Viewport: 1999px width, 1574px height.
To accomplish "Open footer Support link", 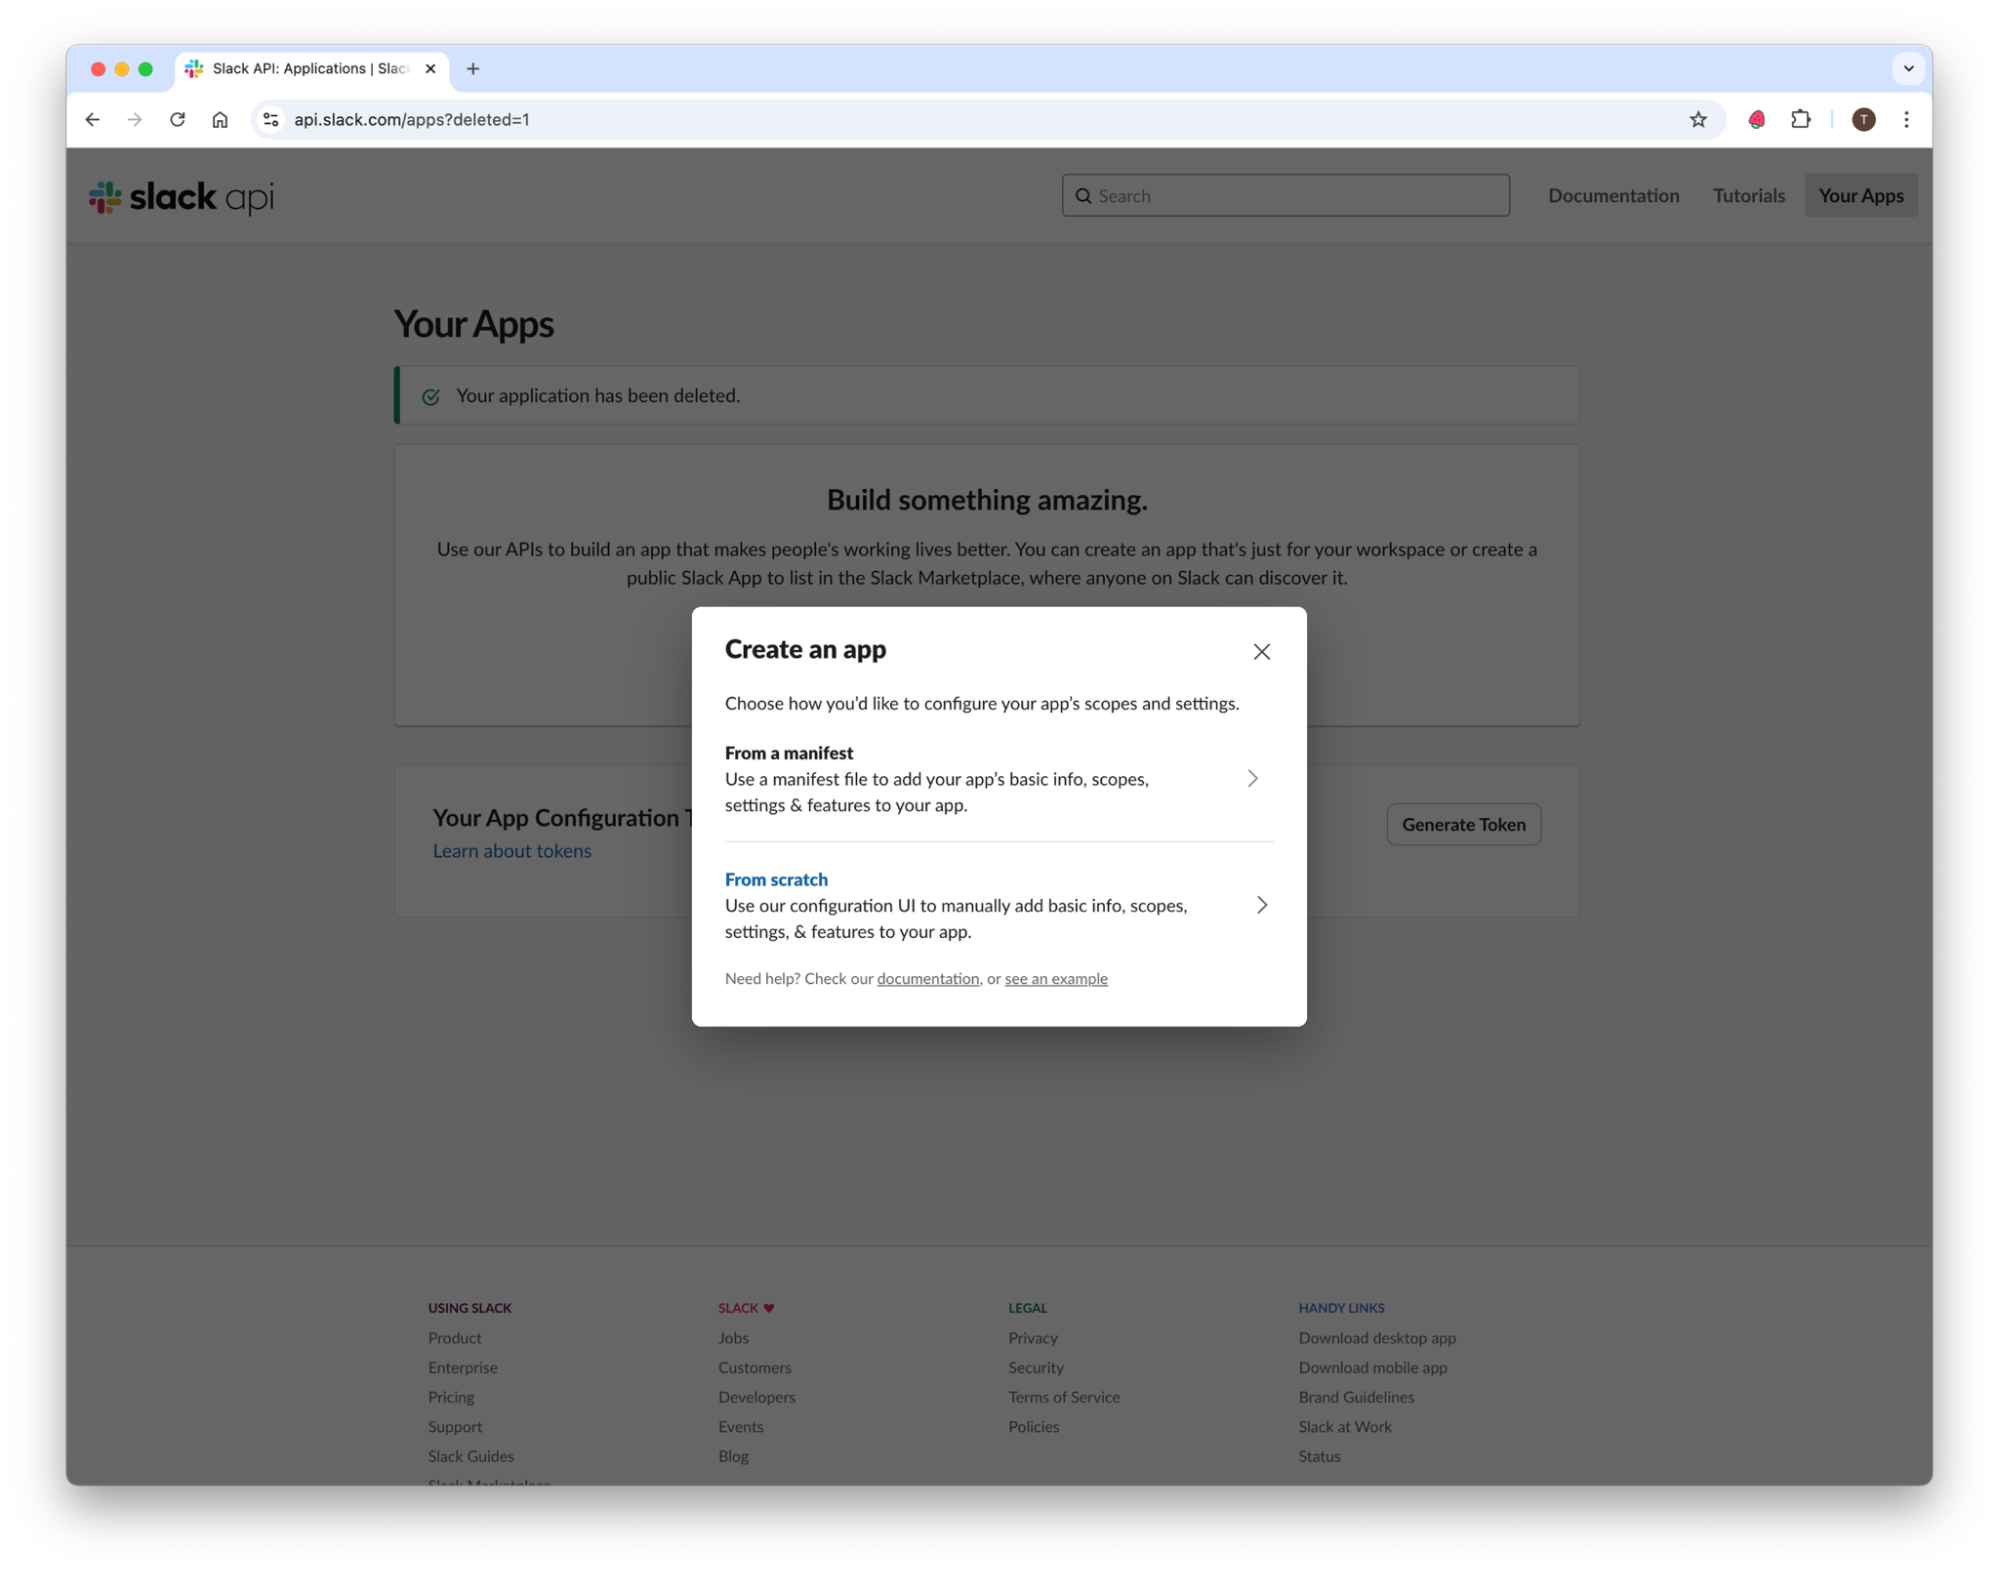I will (454, 1427).
